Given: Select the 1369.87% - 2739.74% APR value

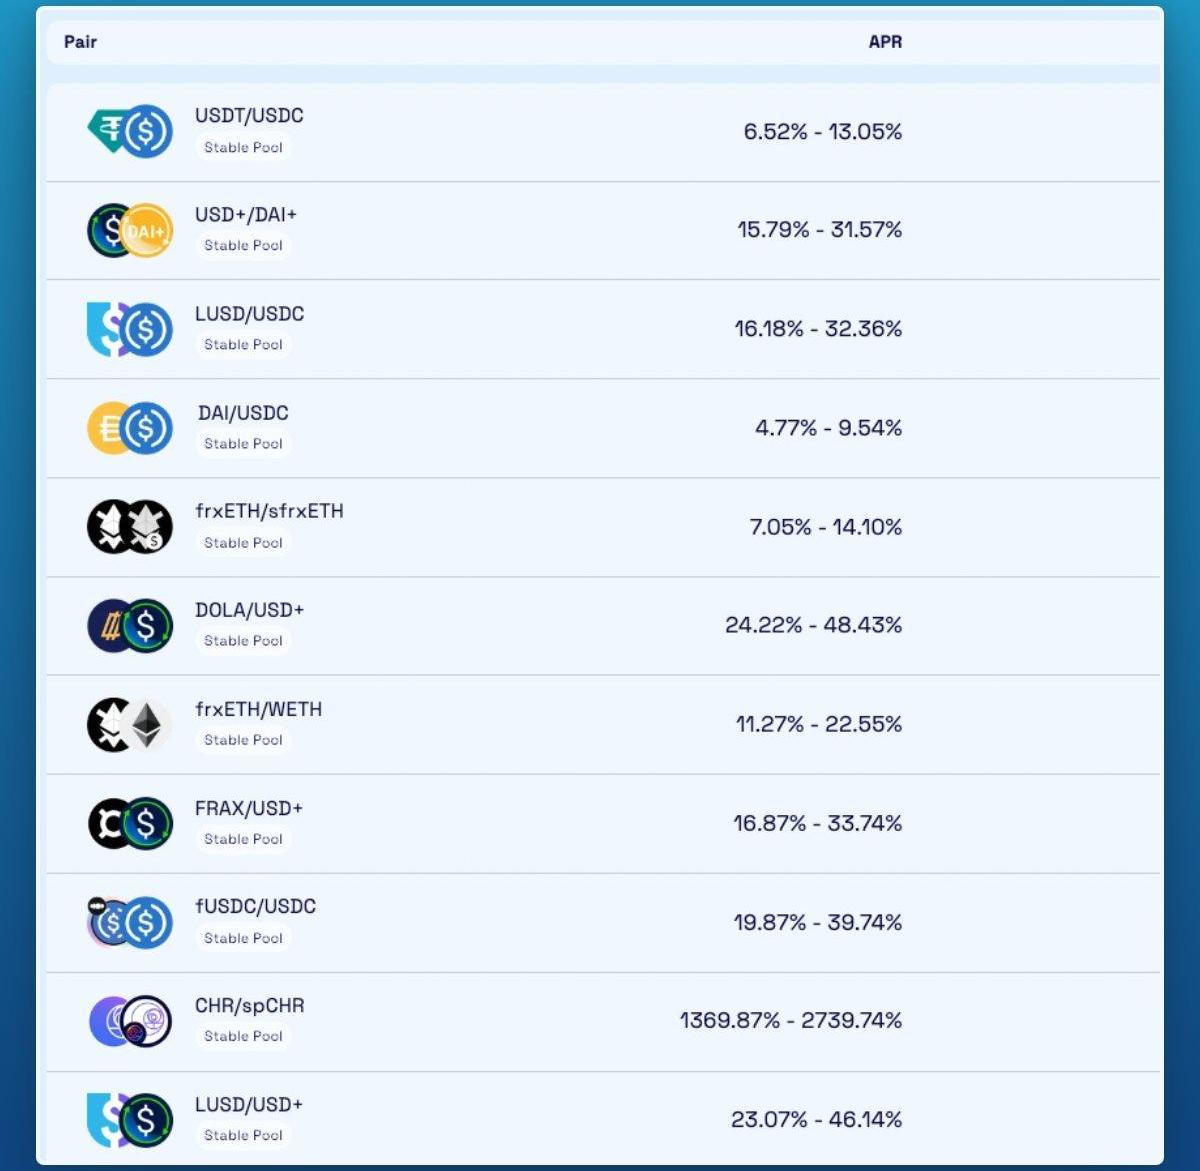Looking at the screenshot, I should pos(790,1021).
